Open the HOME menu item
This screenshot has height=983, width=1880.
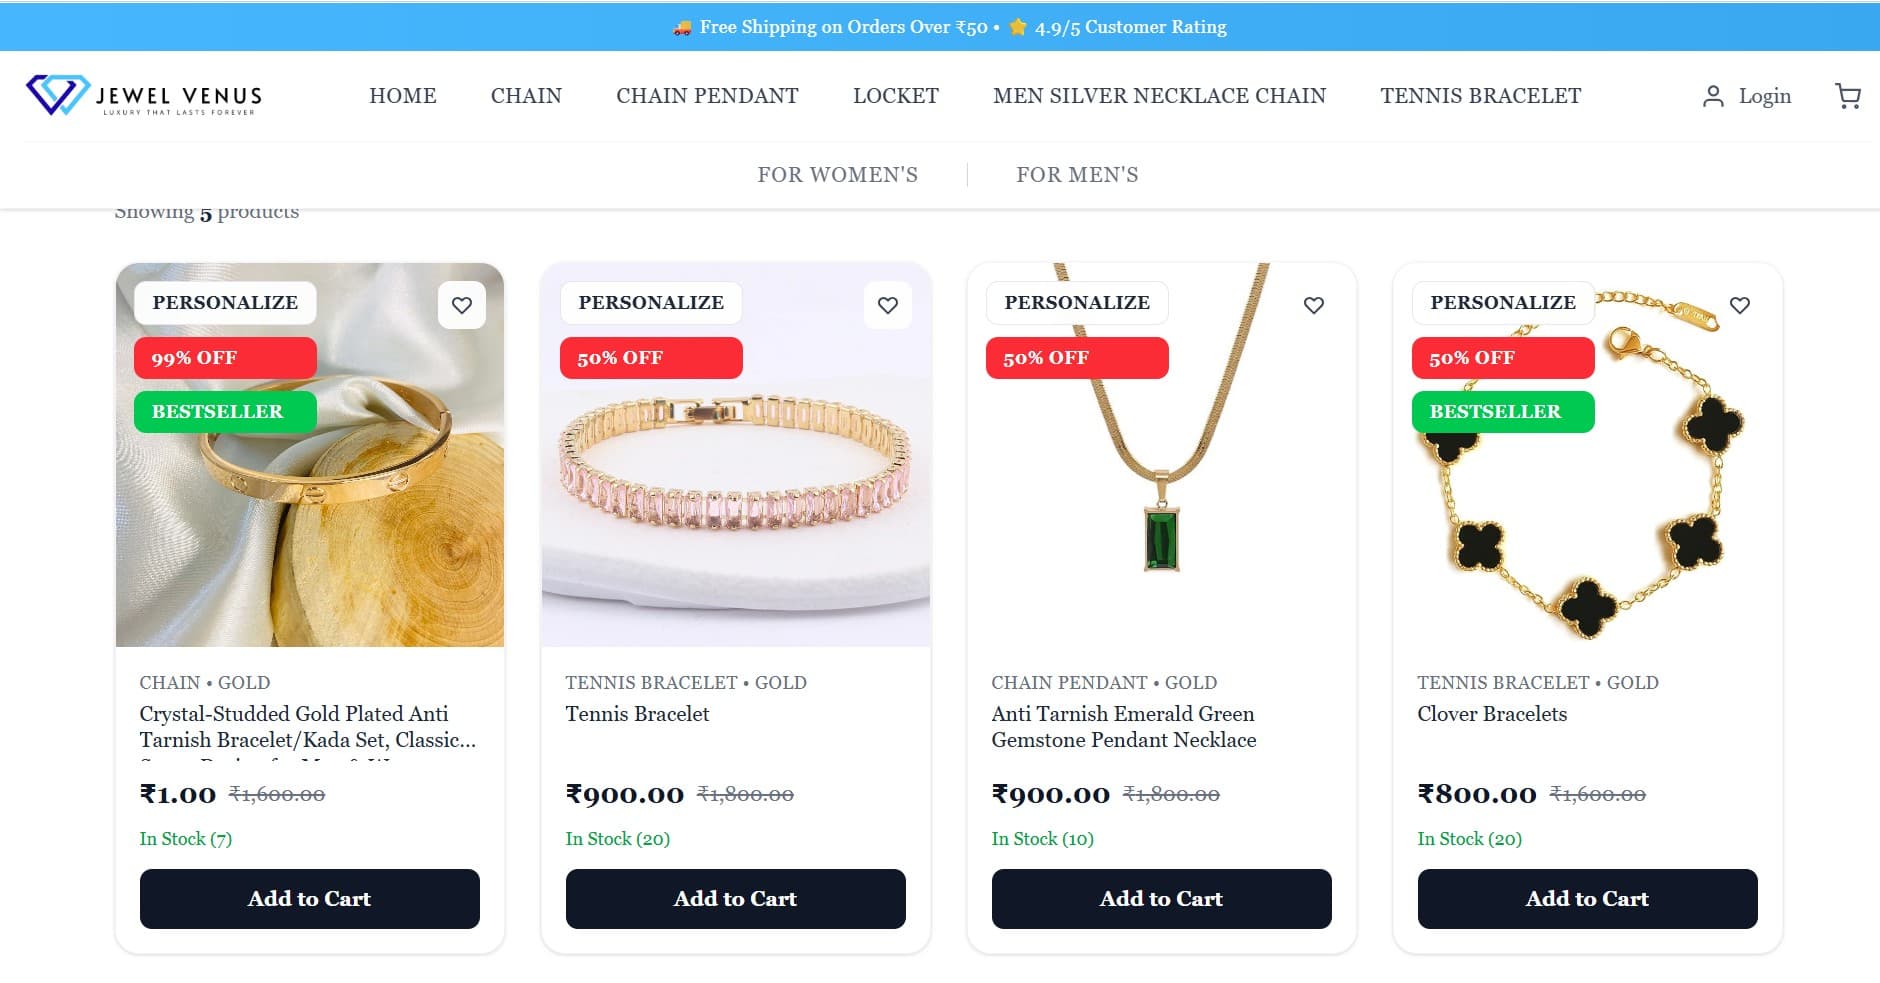coord(402,96)
